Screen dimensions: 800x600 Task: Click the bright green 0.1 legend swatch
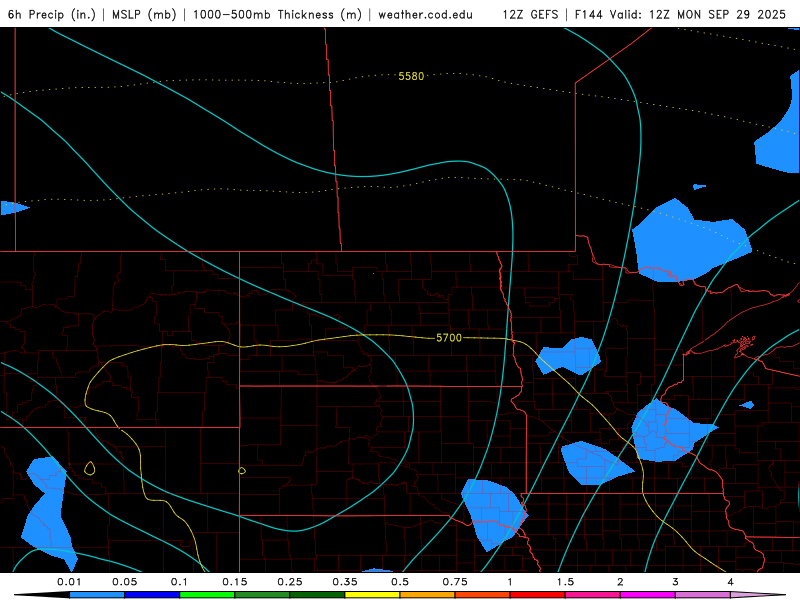pos(207,595)
